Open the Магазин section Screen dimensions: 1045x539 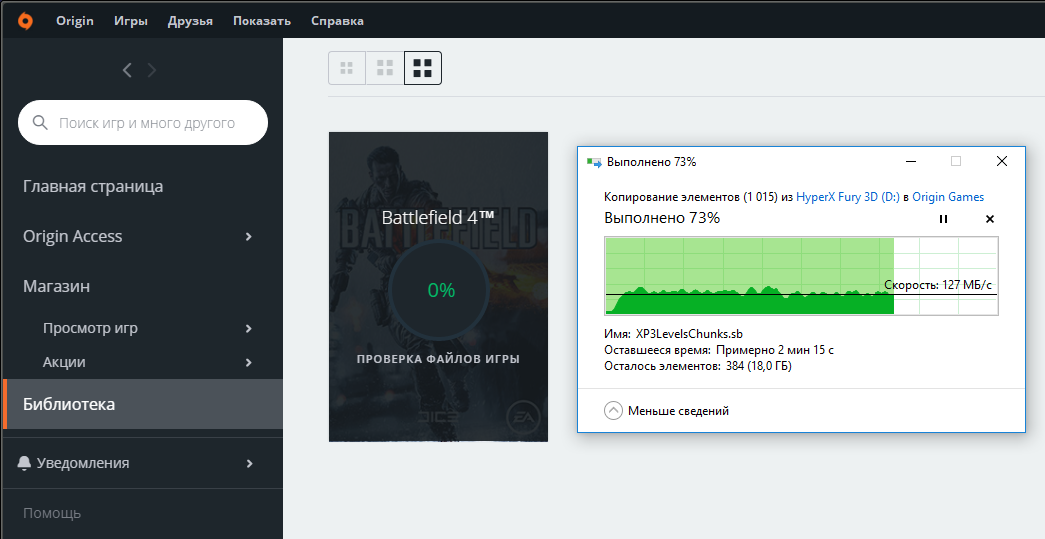57,286
